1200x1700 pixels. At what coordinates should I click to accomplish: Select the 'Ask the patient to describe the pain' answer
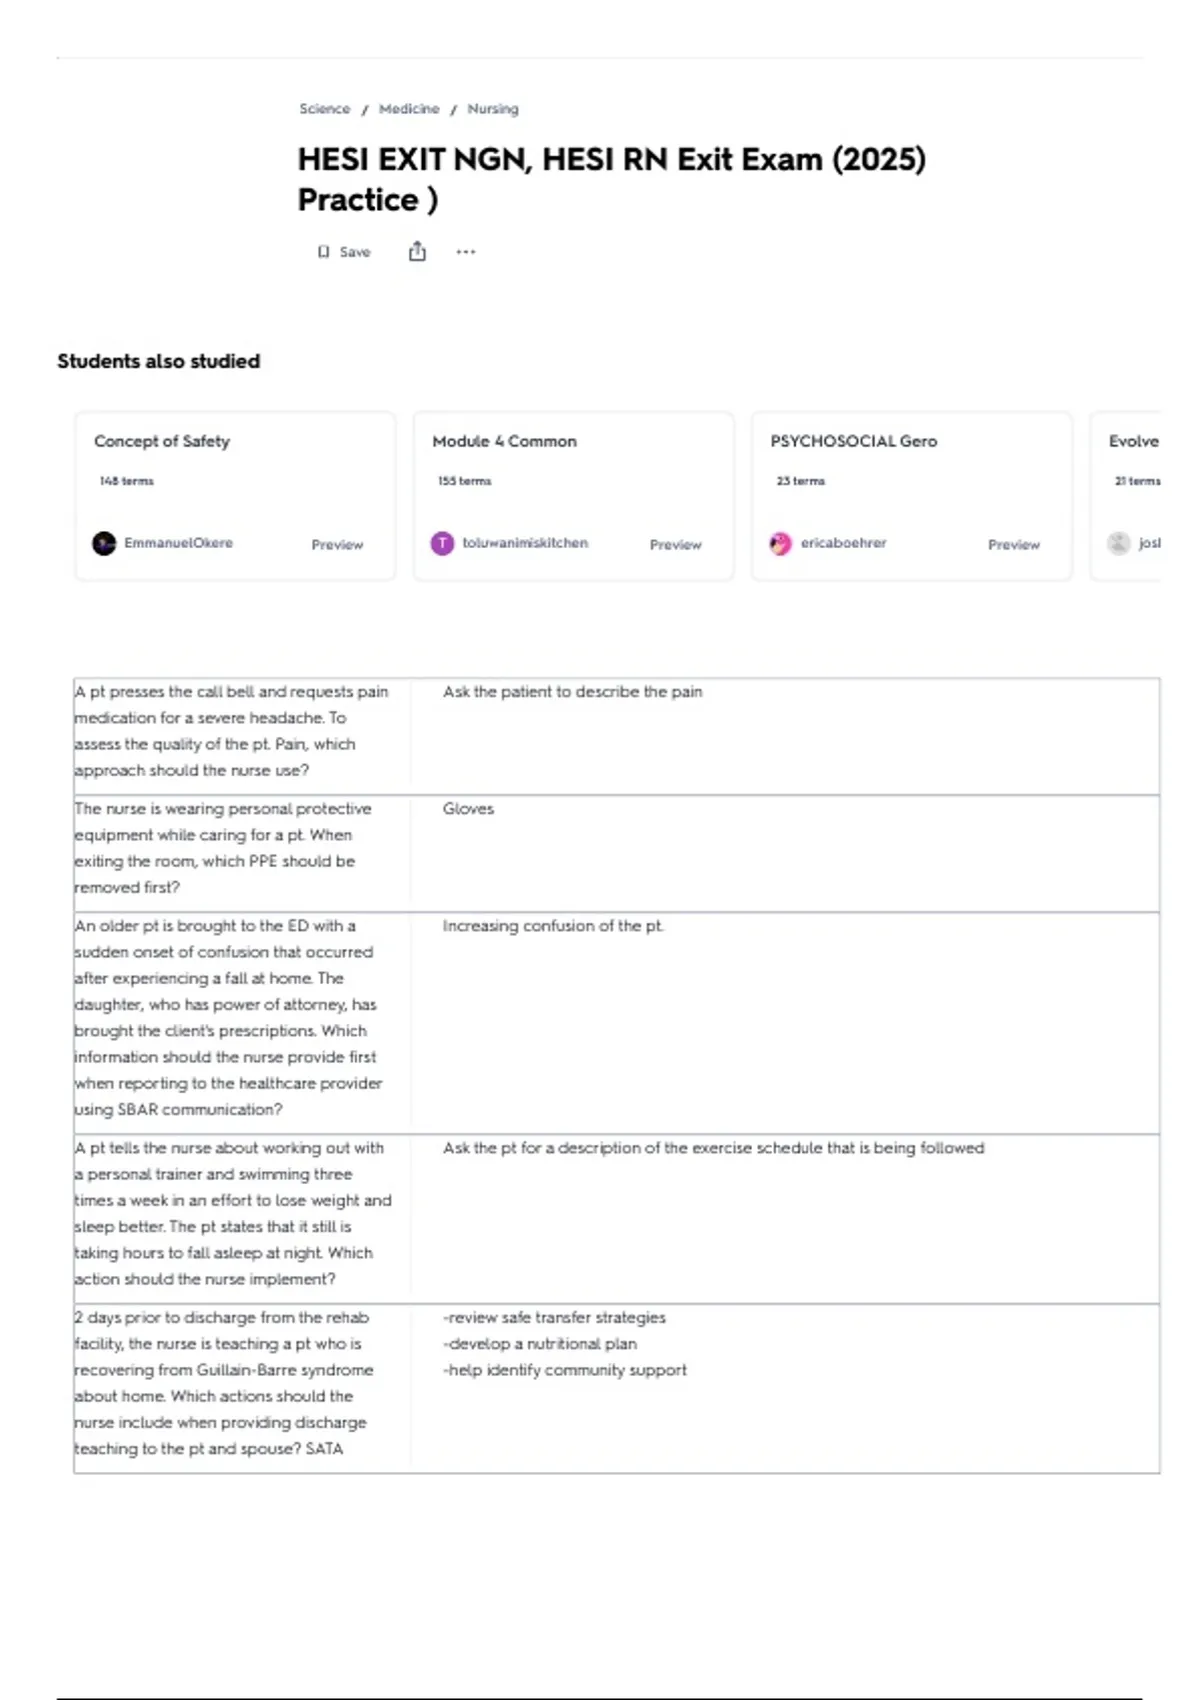pyautogui.click(x=572, y=692)
